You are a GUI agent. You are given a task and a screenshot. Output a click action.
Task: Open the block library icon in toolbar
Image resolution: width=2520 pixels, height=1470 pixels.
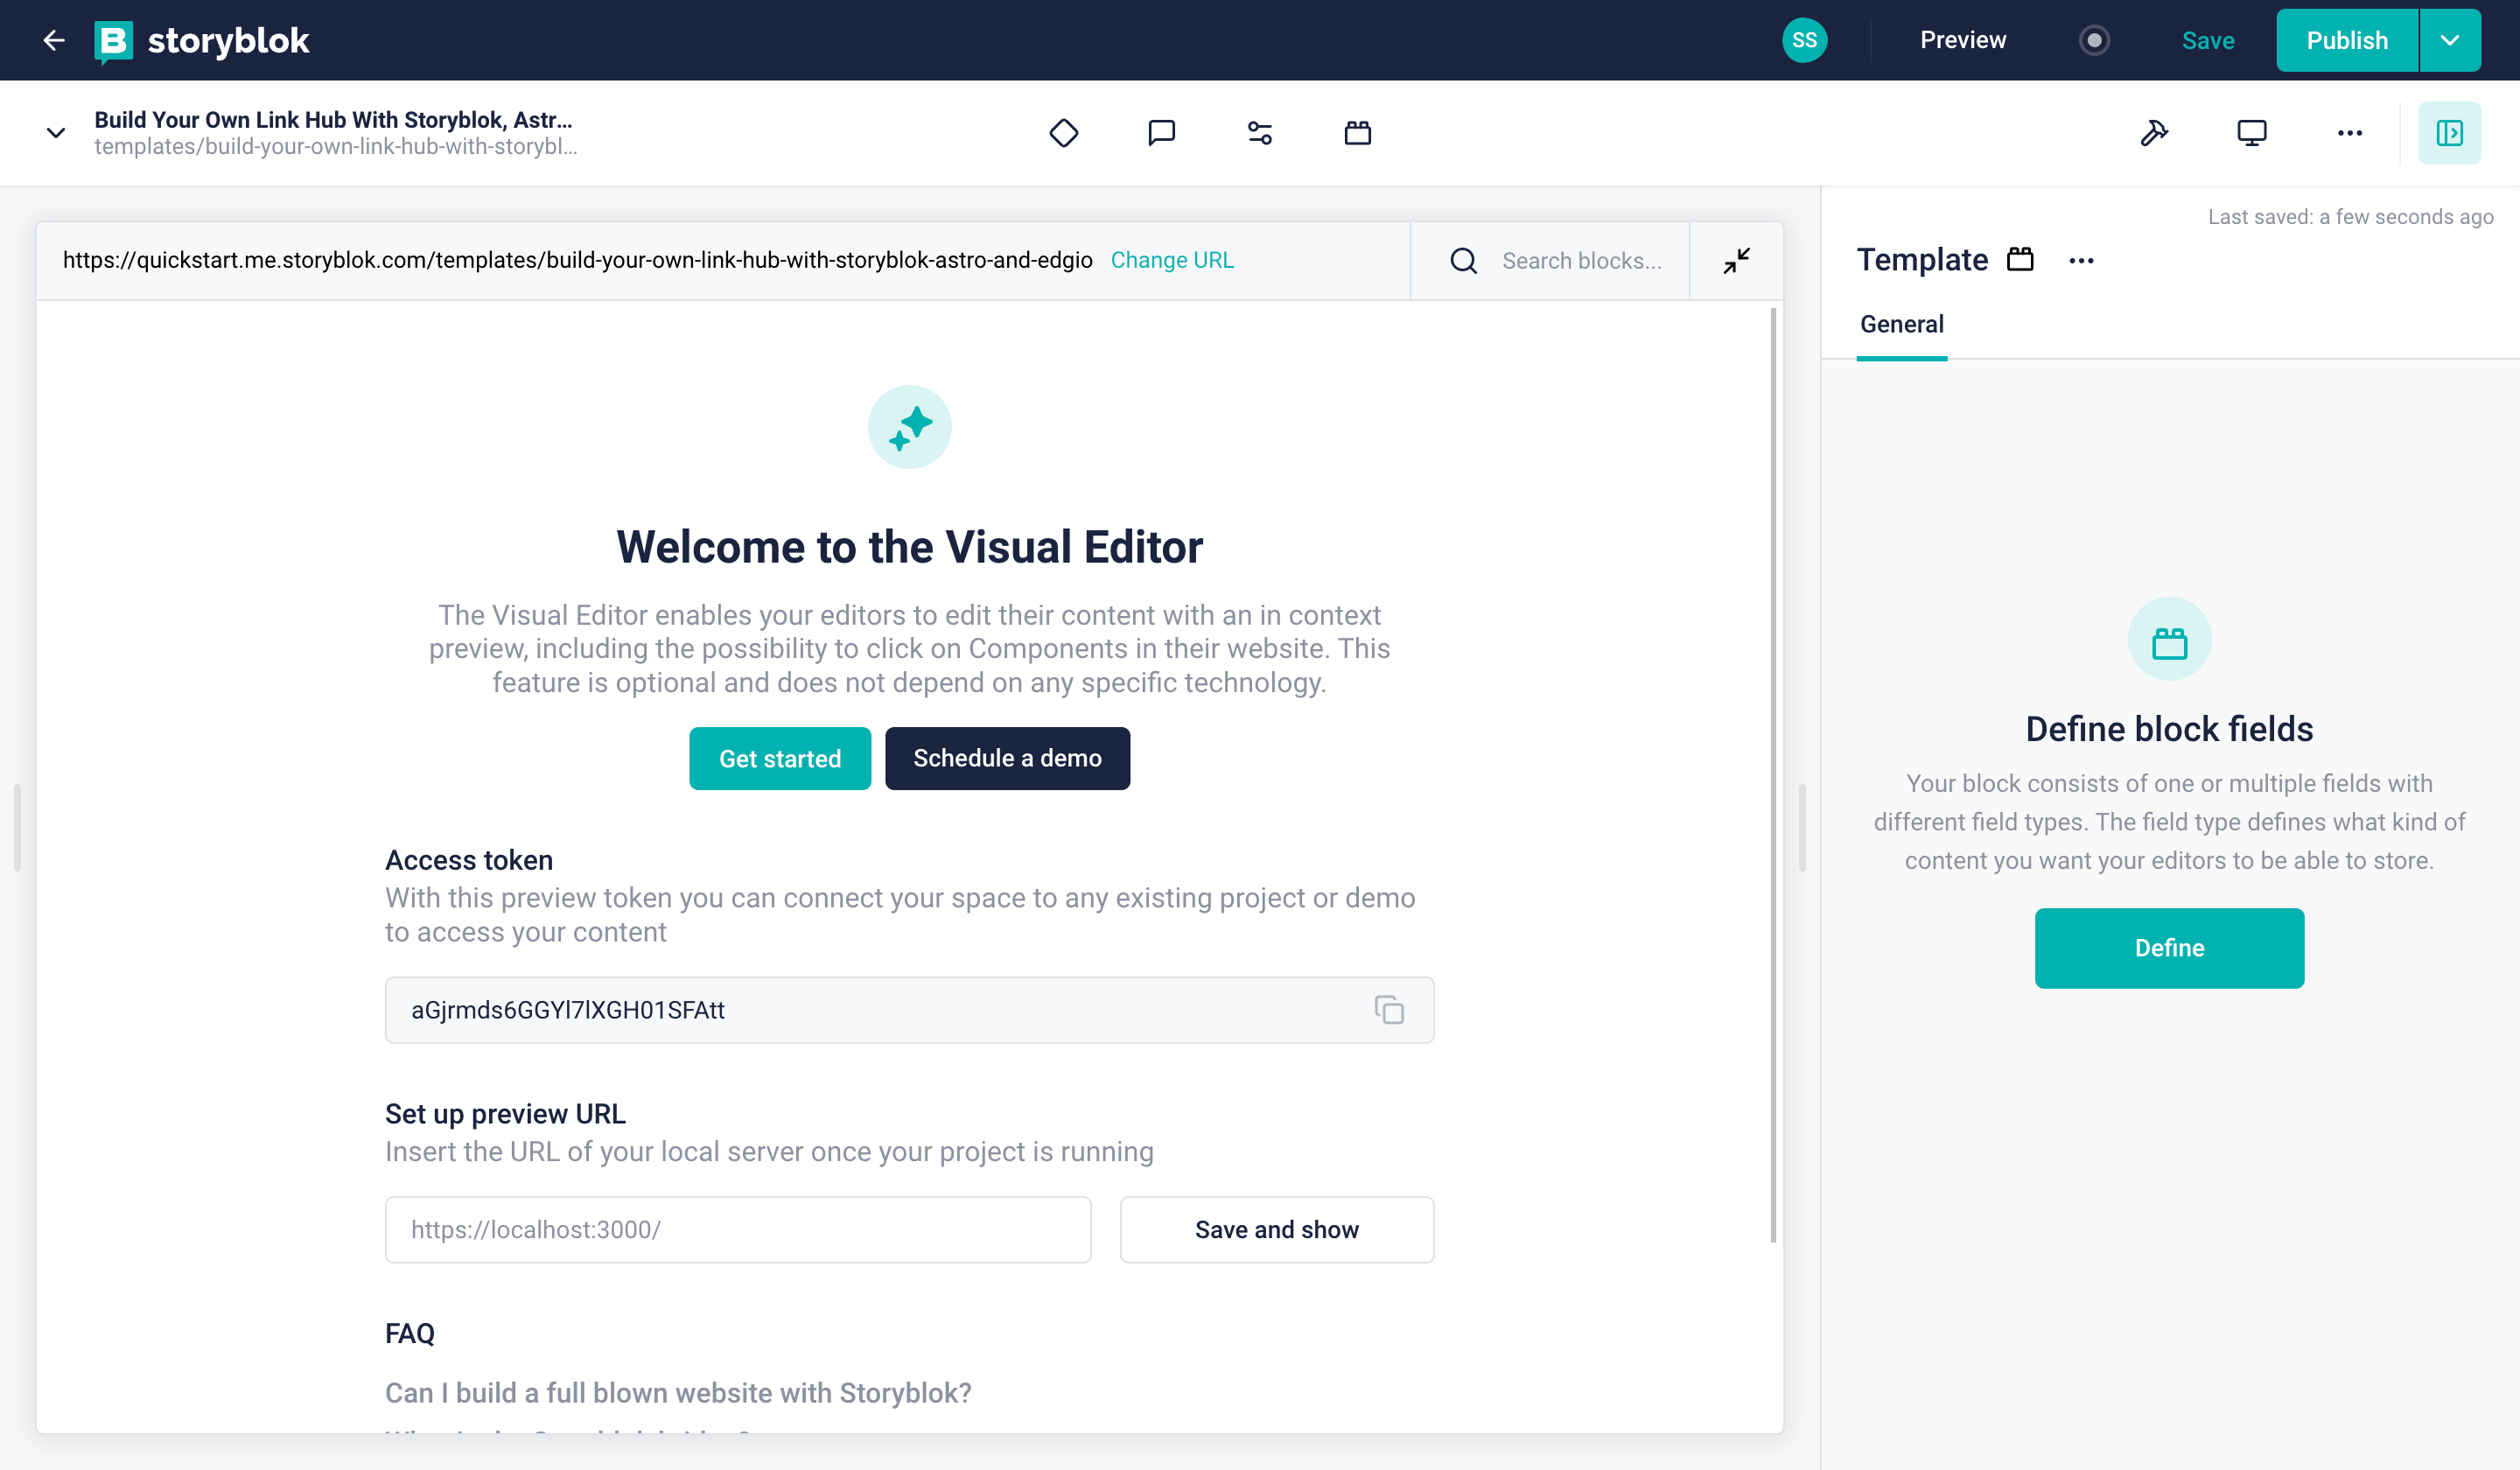click(1357, 132)
